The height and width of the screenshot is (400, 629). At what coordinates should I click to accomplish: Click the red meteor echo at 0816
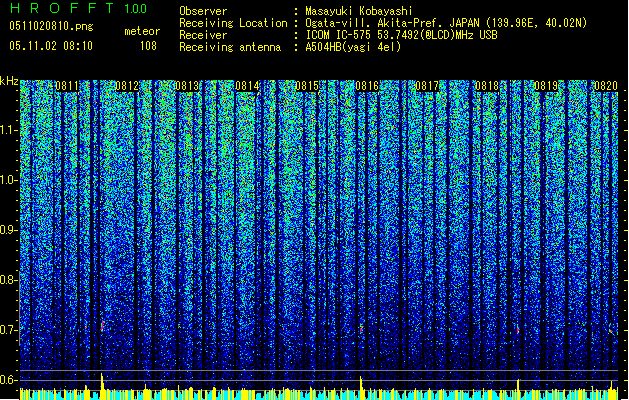pos(361,329)
